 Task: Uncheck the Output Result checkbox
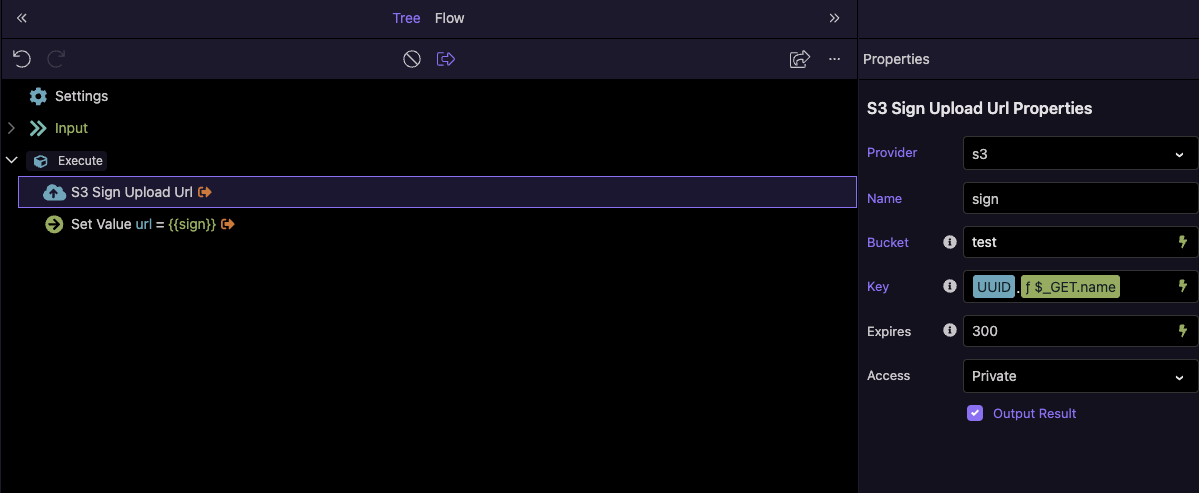(x=975, y=413)
